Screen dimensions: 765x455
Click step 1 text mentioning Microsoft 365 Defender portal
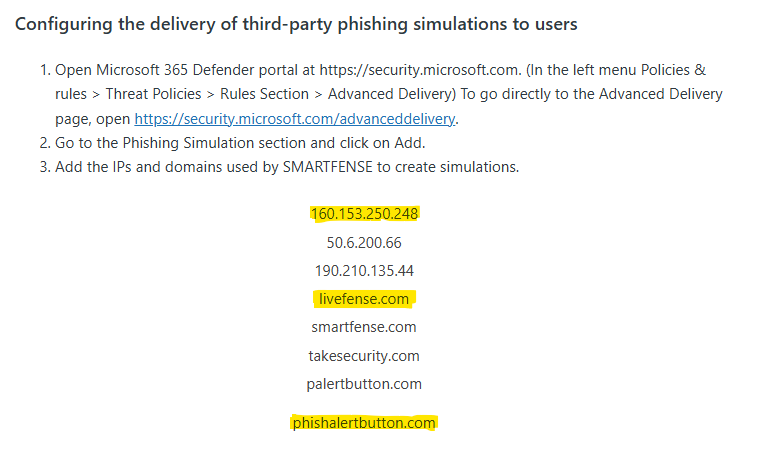388,94
